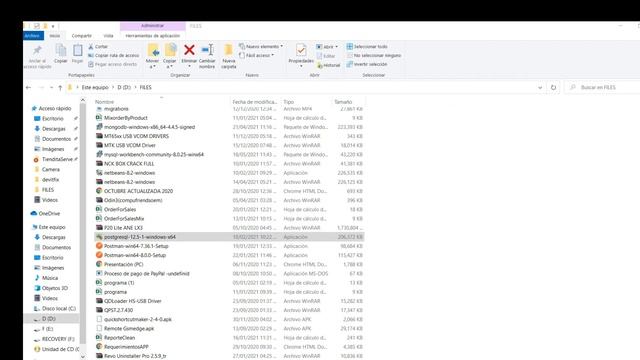Expand the Abrir dropdown arrow
This screenshot has height=360, width=640.
336,47
